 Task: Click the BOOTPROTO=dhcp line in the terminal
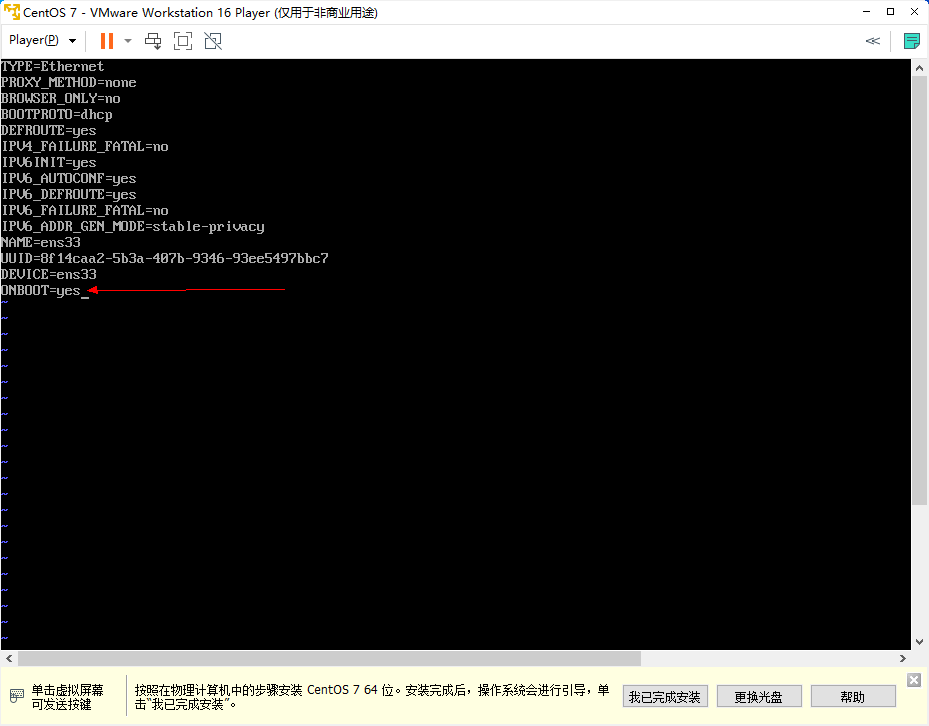click(56, 114)
